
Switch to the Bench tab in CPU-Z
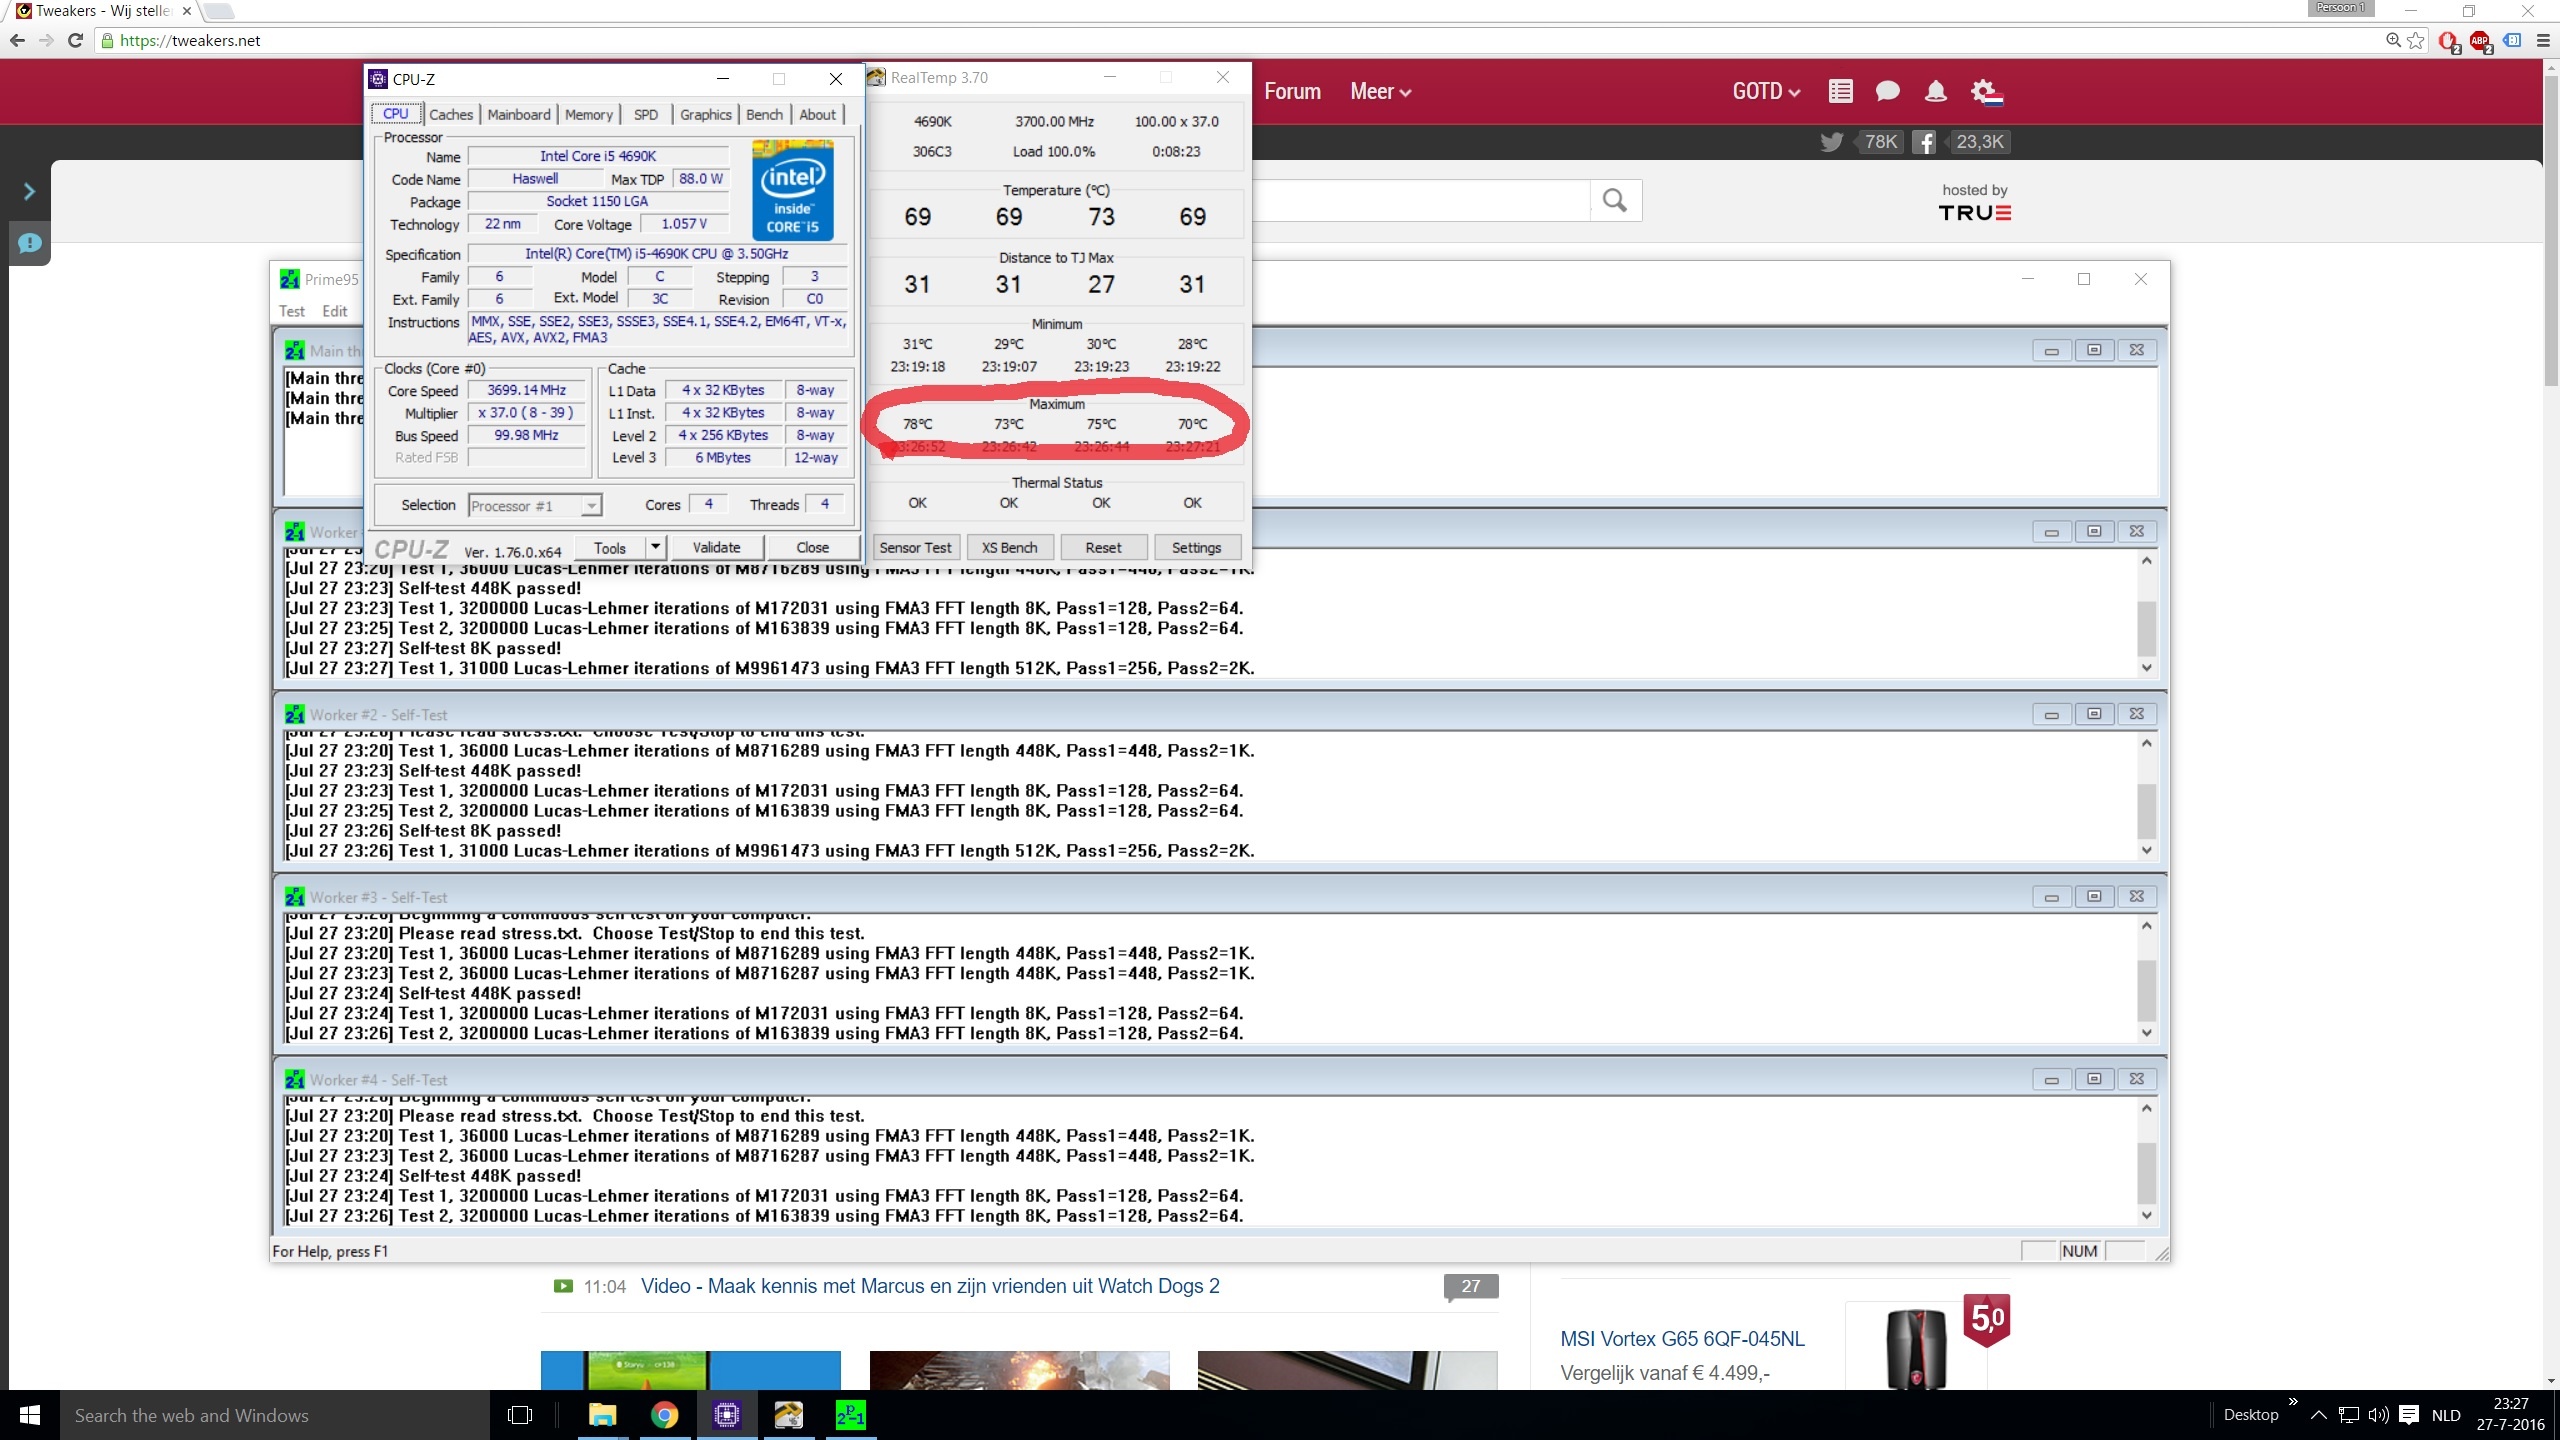point(765,114)
